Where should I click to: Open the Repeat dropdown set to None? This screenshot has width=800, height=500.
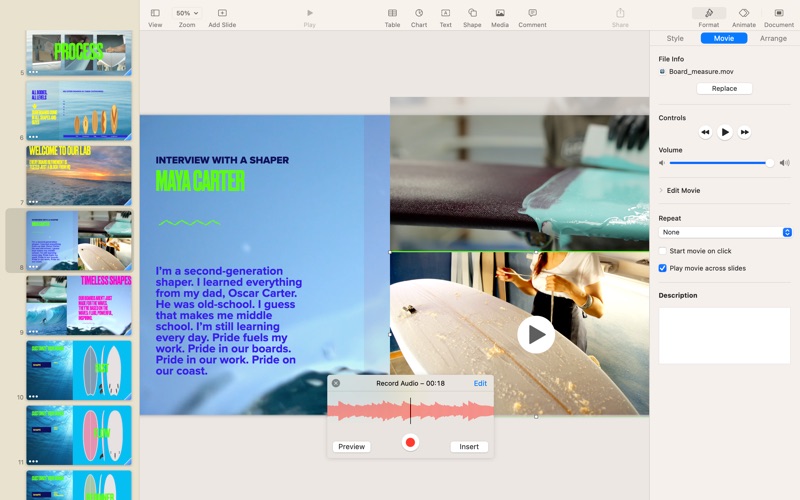pos(725,232)
